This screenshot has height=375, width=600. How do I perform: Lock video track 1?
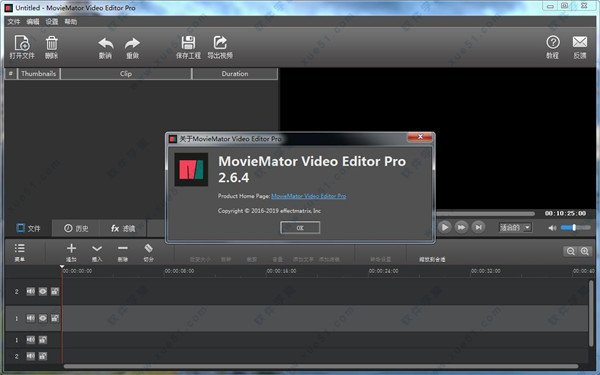click(x=55, y=318)
